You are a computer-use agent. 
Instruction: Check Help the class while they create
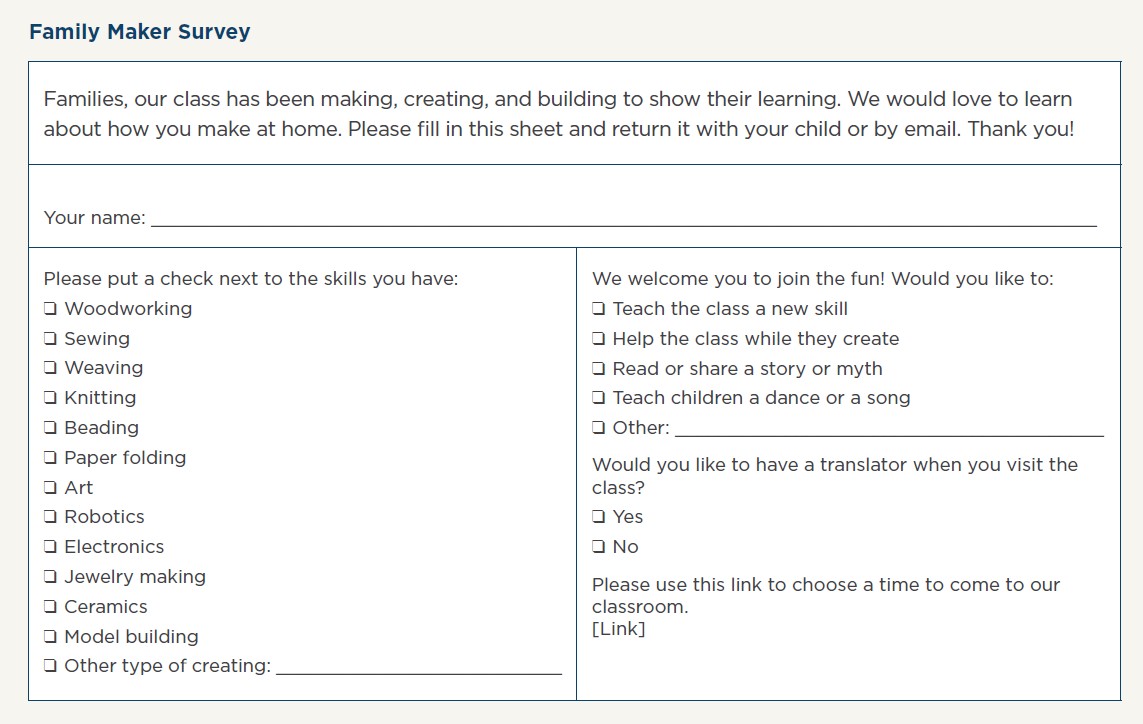click(598, 338)
